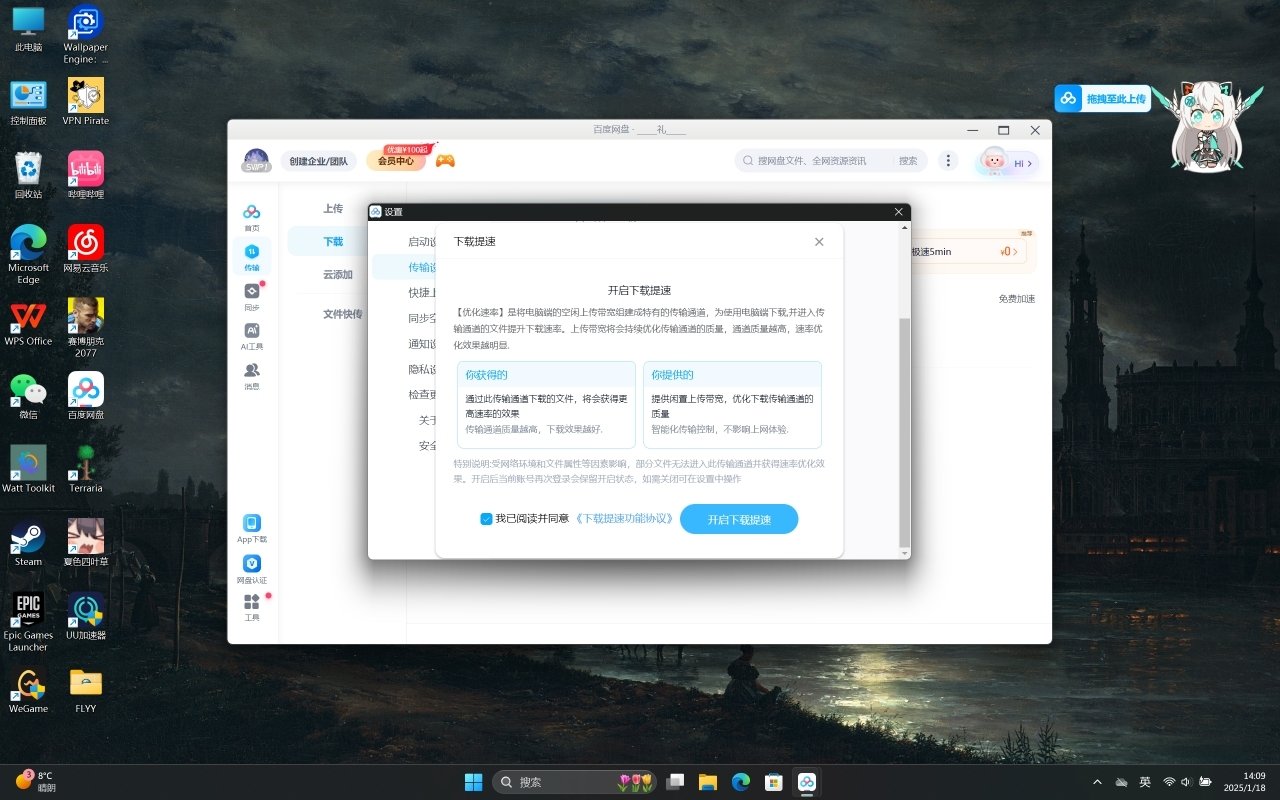Click the 免费加速 text in Netdisk

tap(1016, 299)
